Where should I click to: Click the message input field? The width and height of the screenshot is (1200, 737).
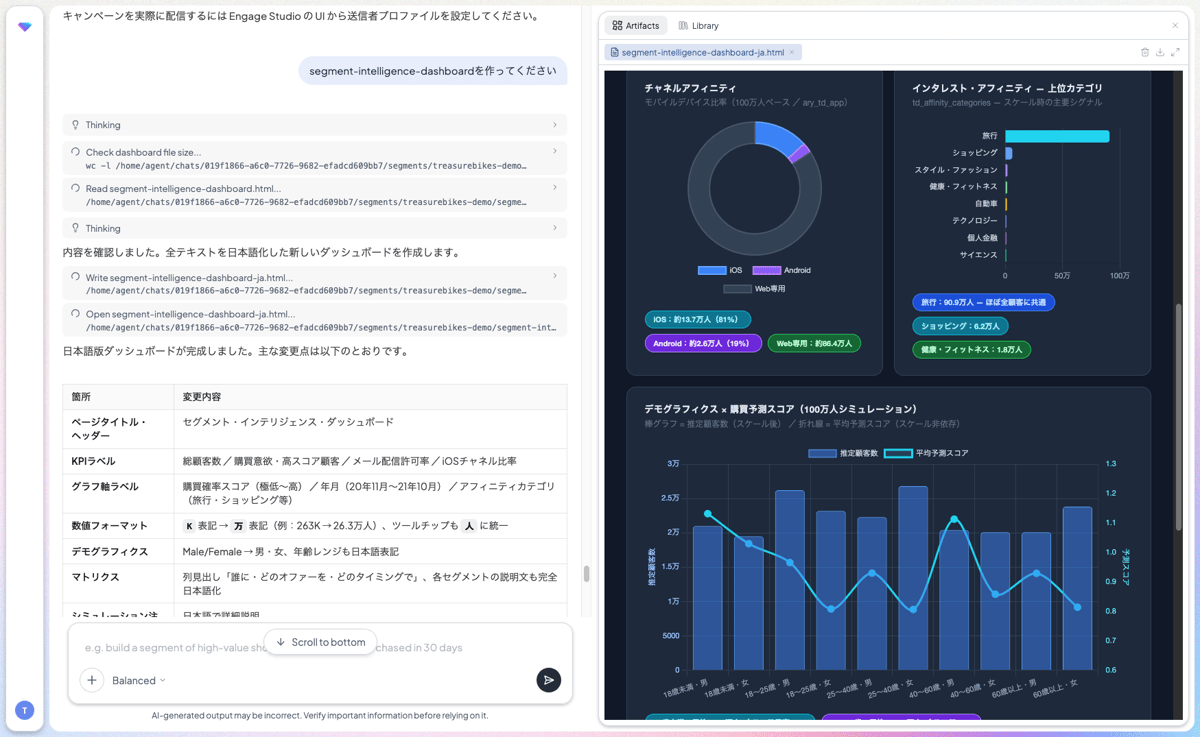coord(320,648)
